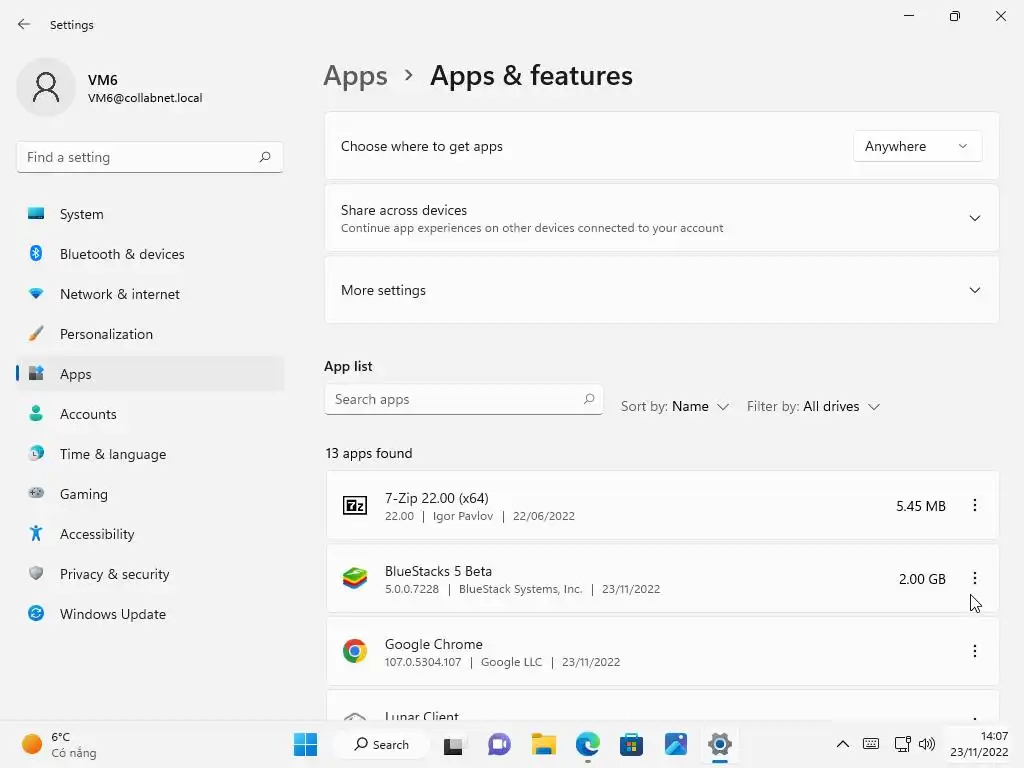Screen dimensions: 1024x768
Task: Open Network & internet category
Action: [x=150, y=294]
